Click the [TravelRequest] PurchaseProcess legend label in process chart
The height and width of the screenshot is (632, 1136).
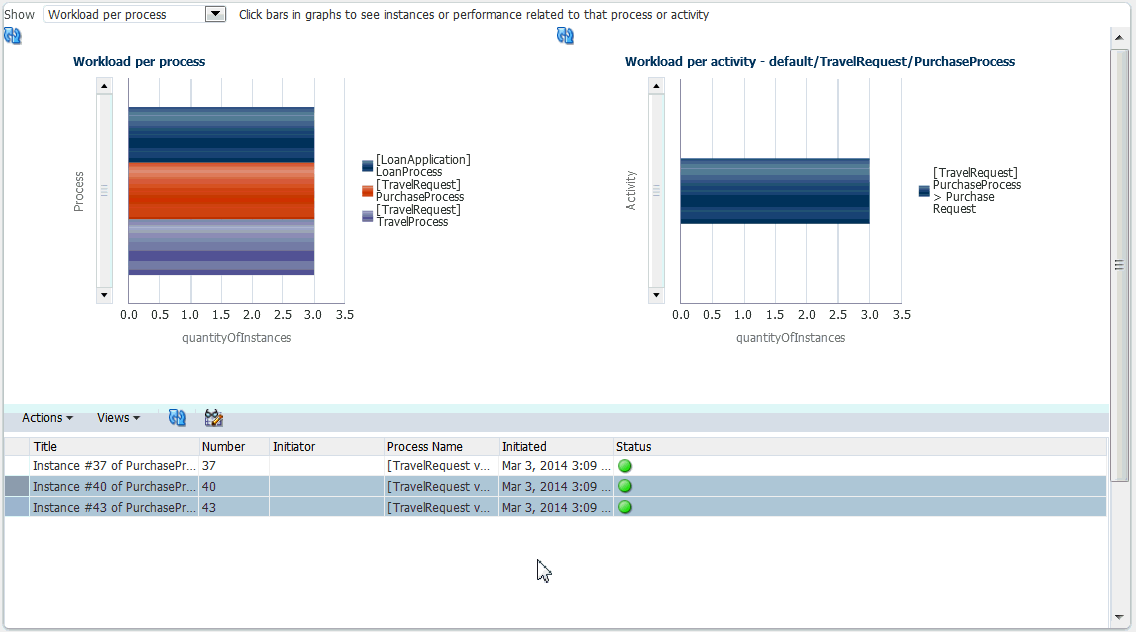(419, 191)
